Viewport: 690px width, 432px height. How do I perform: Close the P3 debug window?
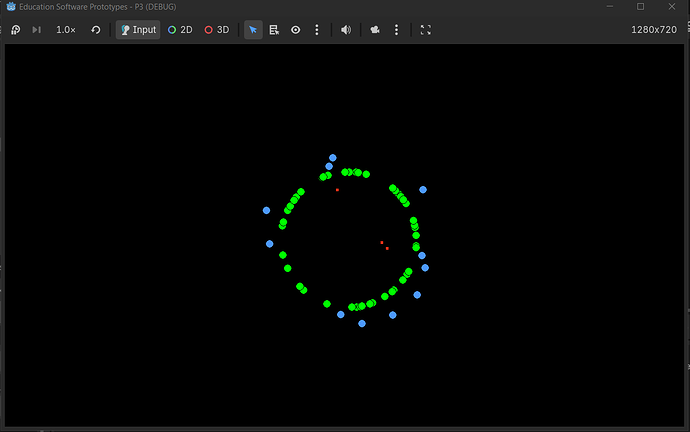(x=672, y=7)
